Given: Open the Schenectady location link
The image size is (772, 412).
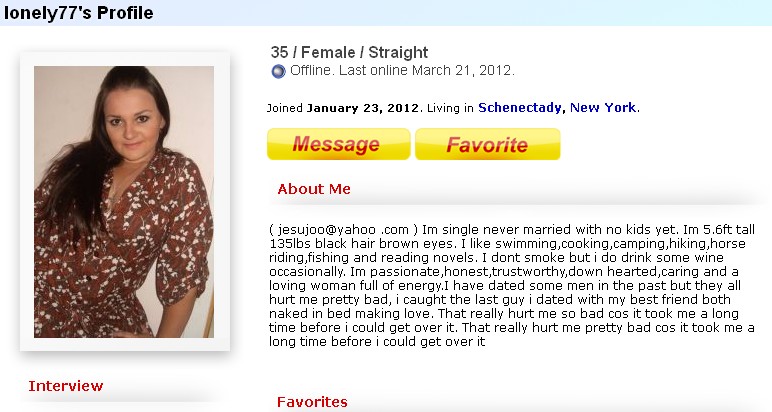Looking at the screenshot, I should click(x=519, y=108).
